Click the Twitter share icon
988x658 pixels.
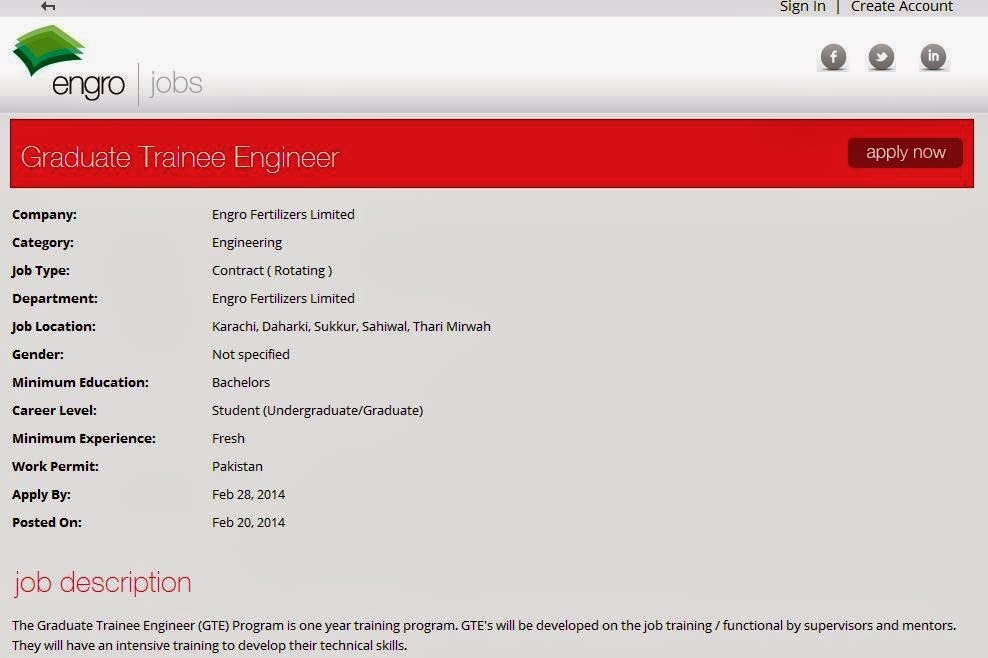[881, 57]
